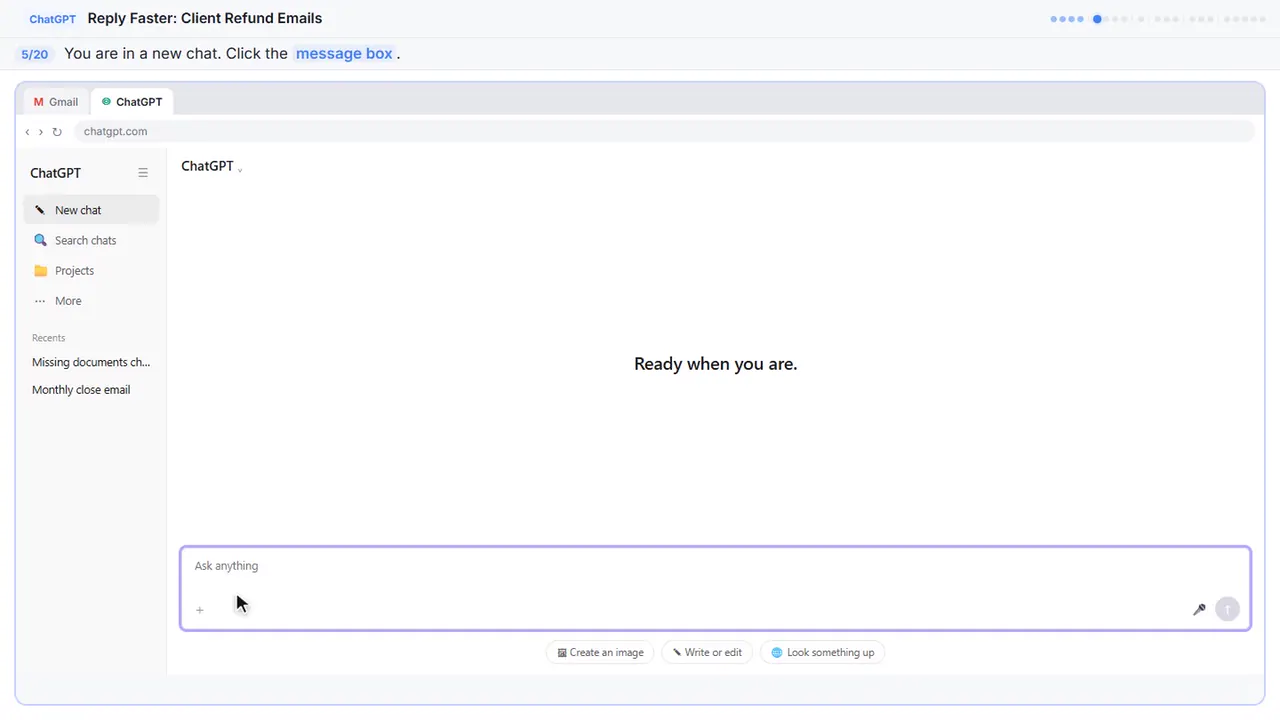
Task: Open the ChatGPT model selector dropdown
Action: tap(212, 166)
